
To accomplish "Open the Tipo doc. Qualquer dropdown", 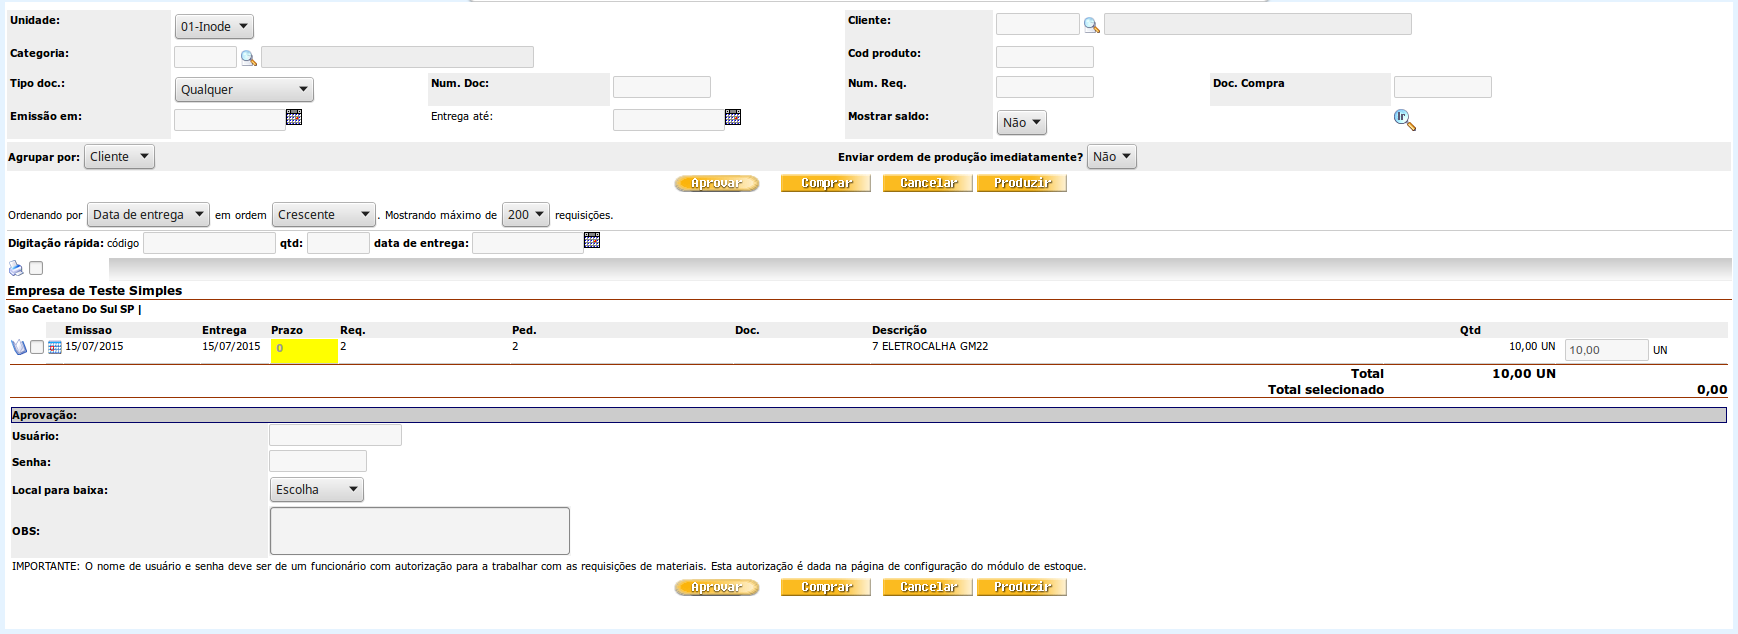I will [243, 90].
